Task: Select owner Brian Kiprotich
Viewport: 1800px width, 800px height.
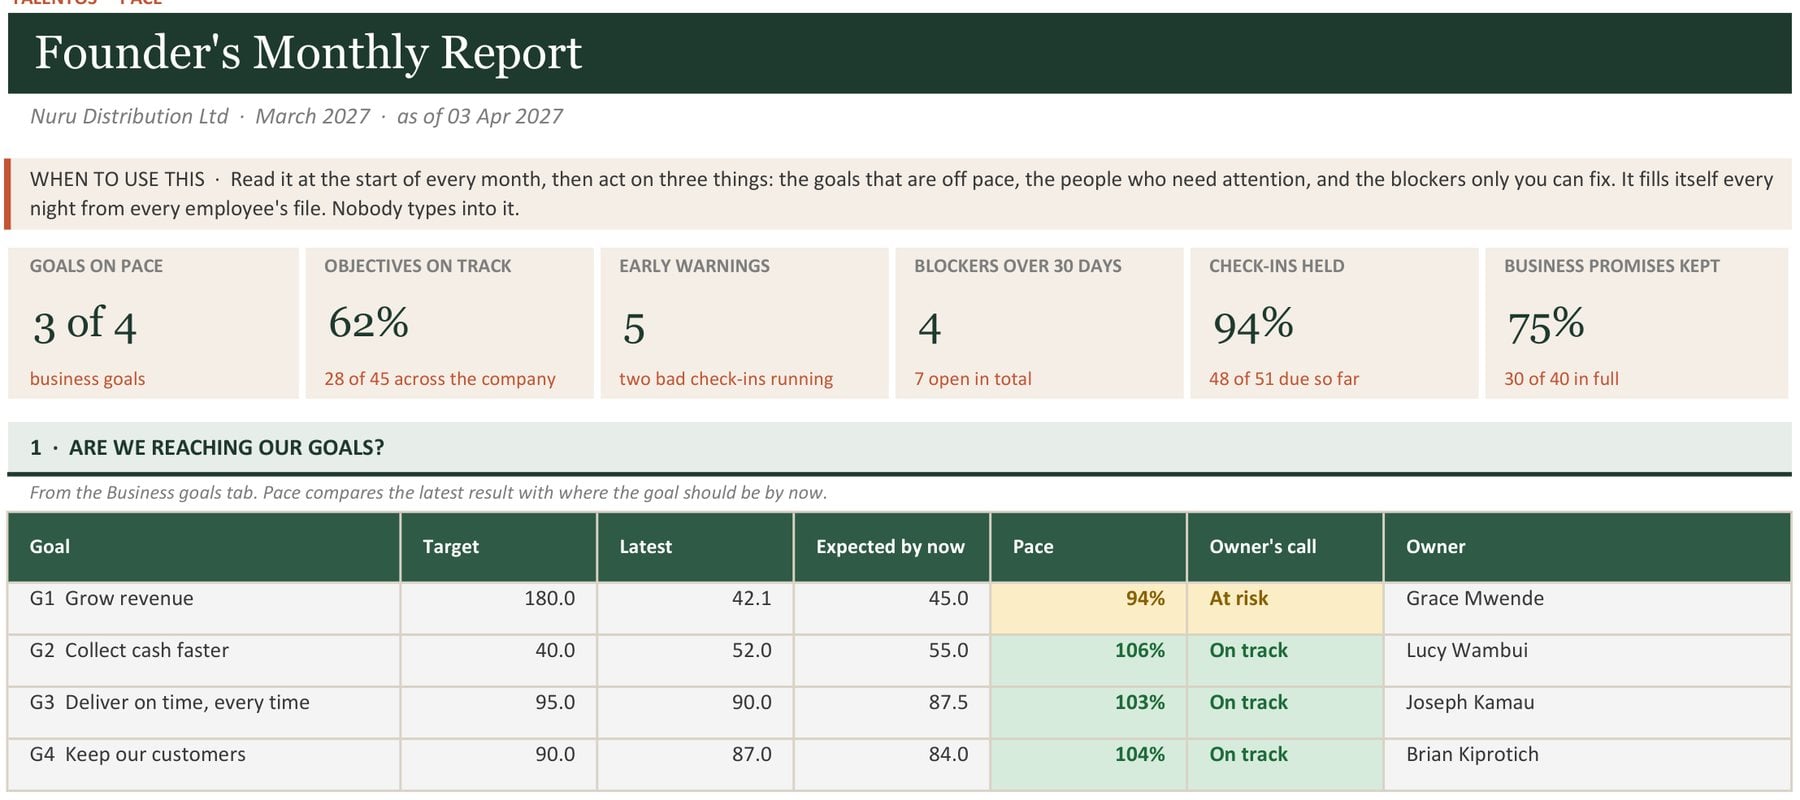Action: 1587,764
